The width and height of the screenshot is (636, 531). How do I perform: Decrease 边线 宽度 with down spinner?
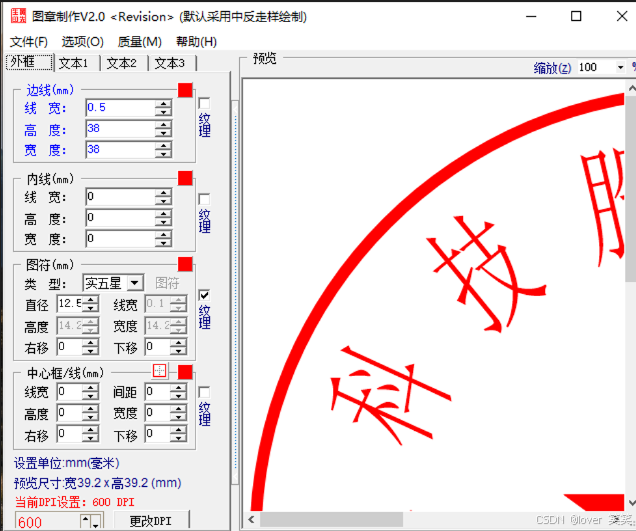[x=163, y=154]
